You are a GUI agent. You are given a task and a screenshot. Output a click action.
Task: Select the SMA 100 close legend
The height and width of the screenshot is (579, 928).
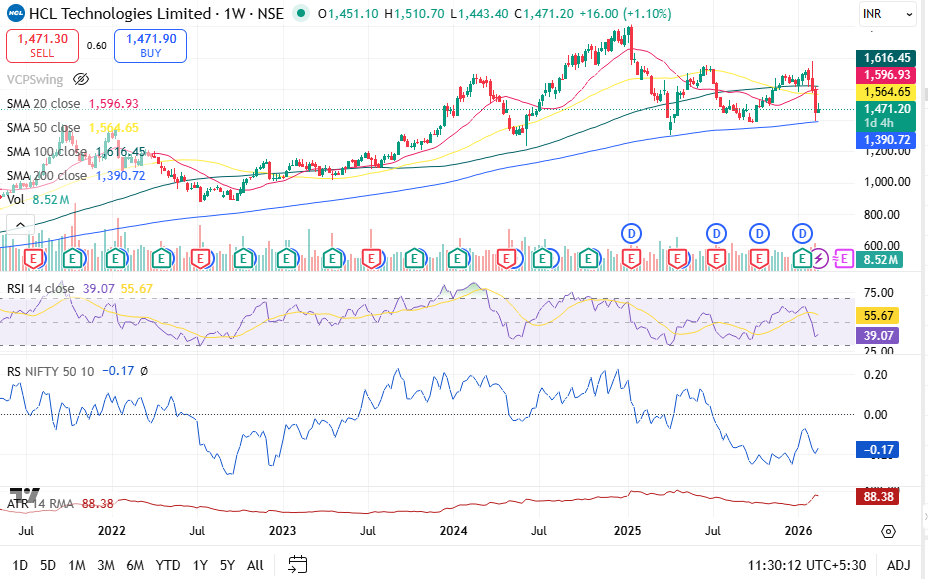(x=47, y=152)
